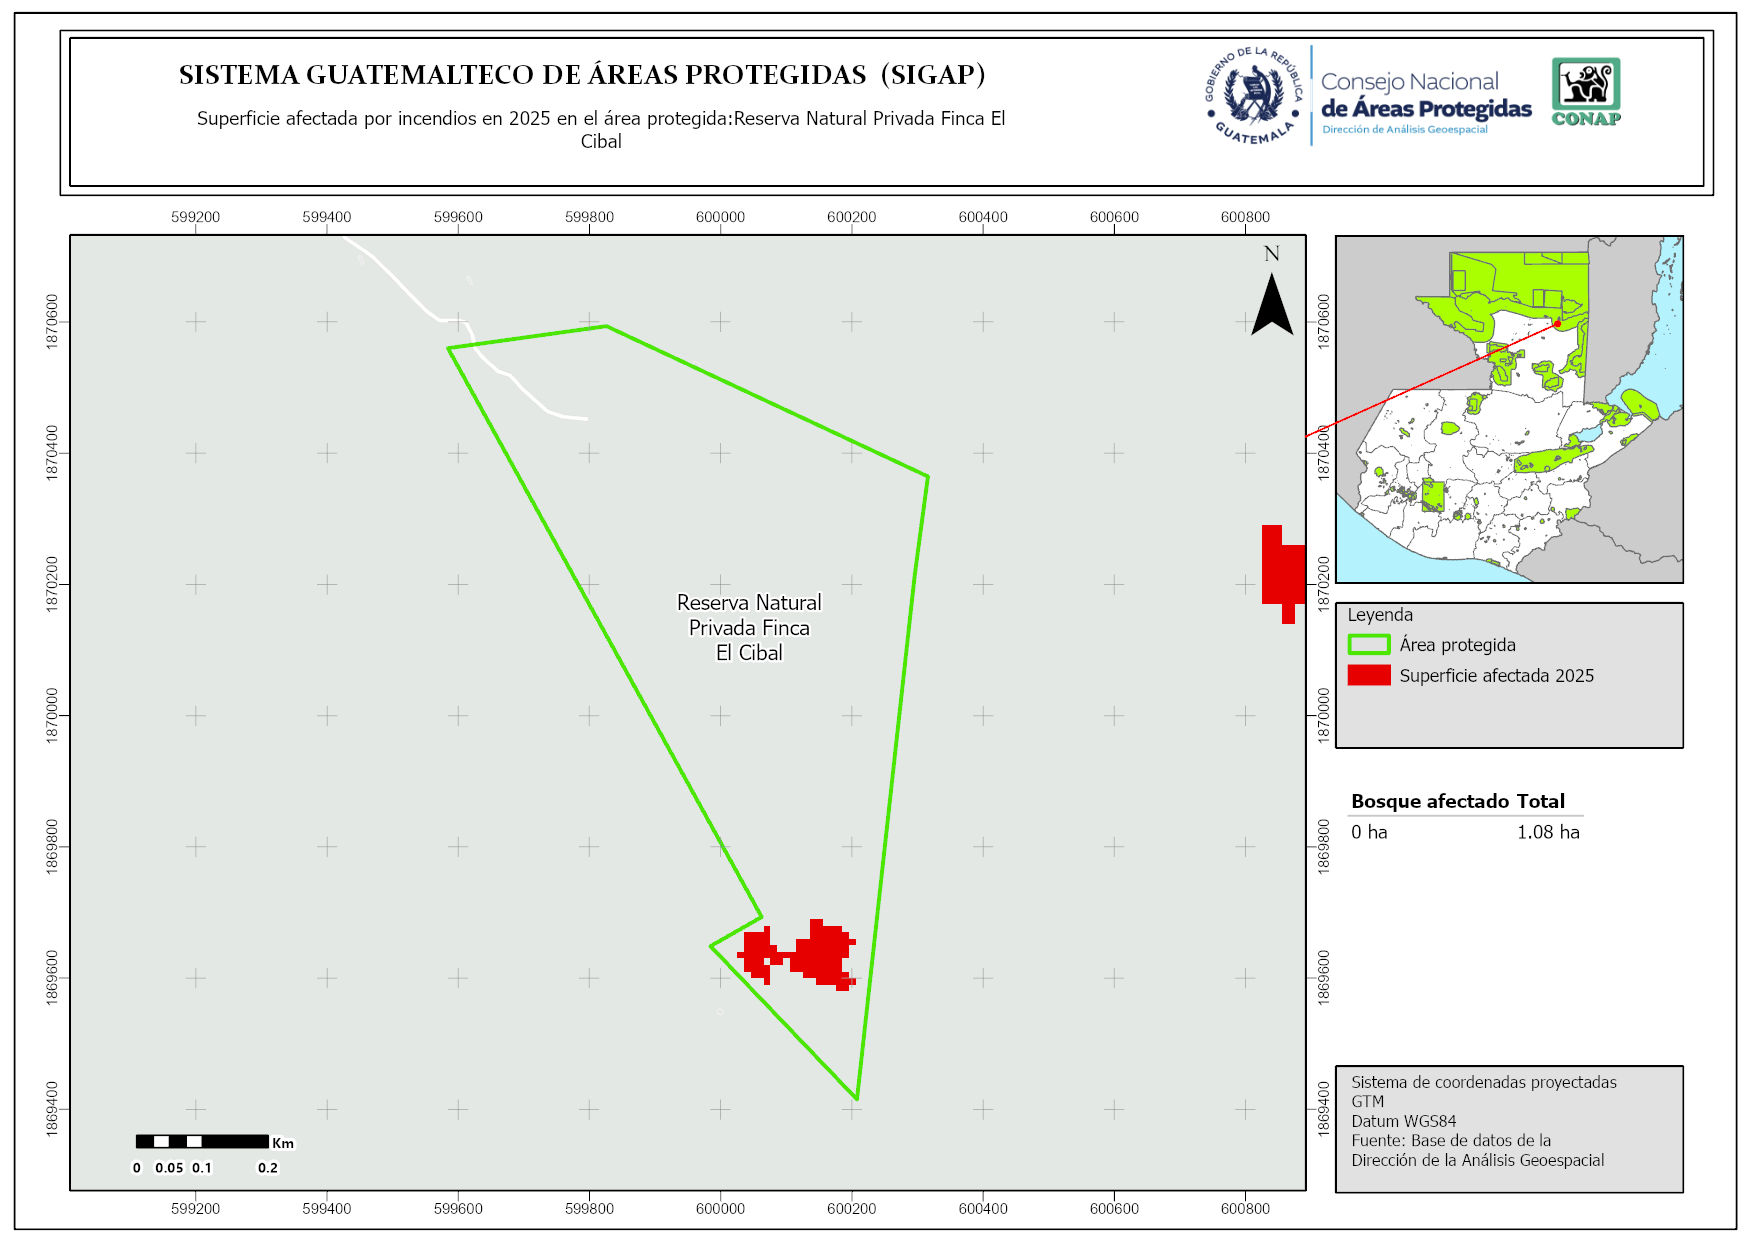Click the black-and-white scale bar
Screen dimensions: 1754x1240
click(x=202, y=1141)
